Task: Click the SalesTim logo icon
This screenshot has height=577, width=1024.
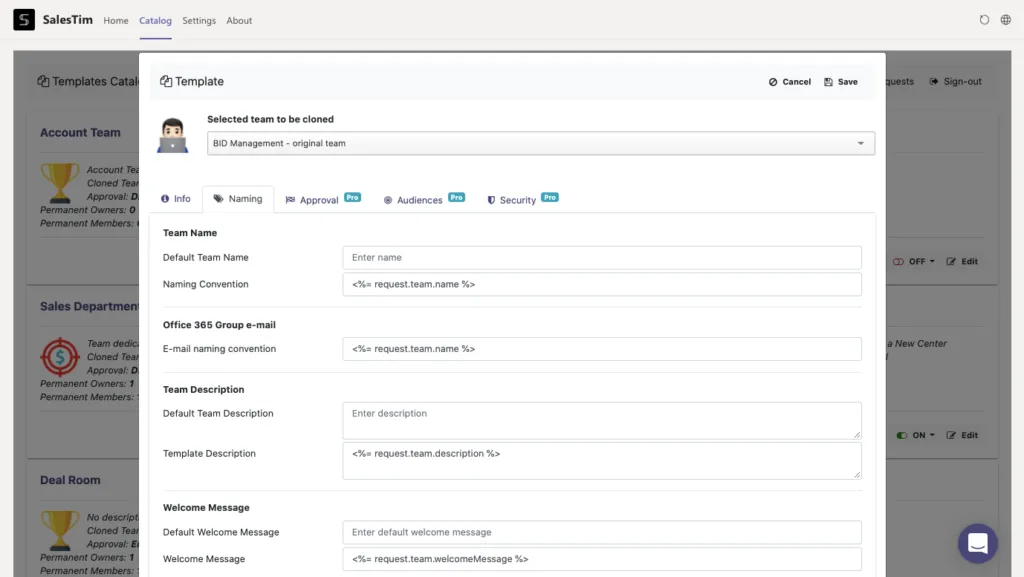Action: [24, 20]
